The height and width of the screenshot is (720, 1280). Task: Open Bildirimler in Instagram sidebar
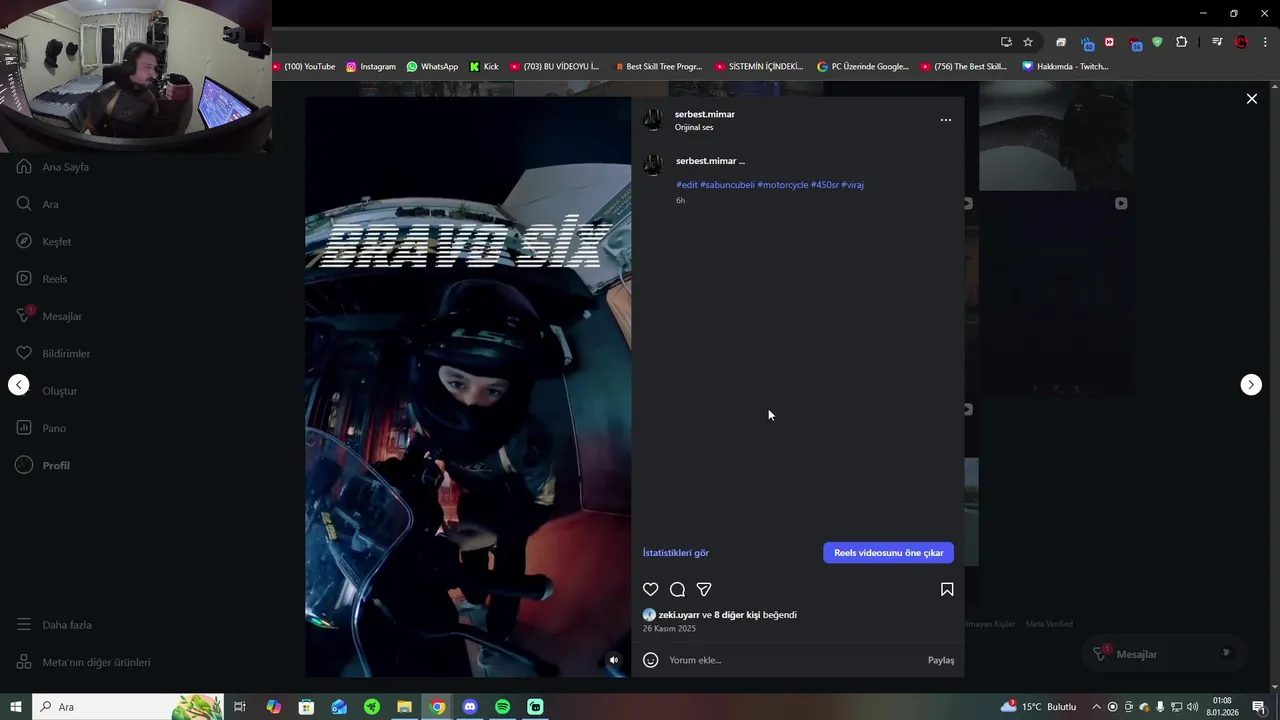point(53,353)
